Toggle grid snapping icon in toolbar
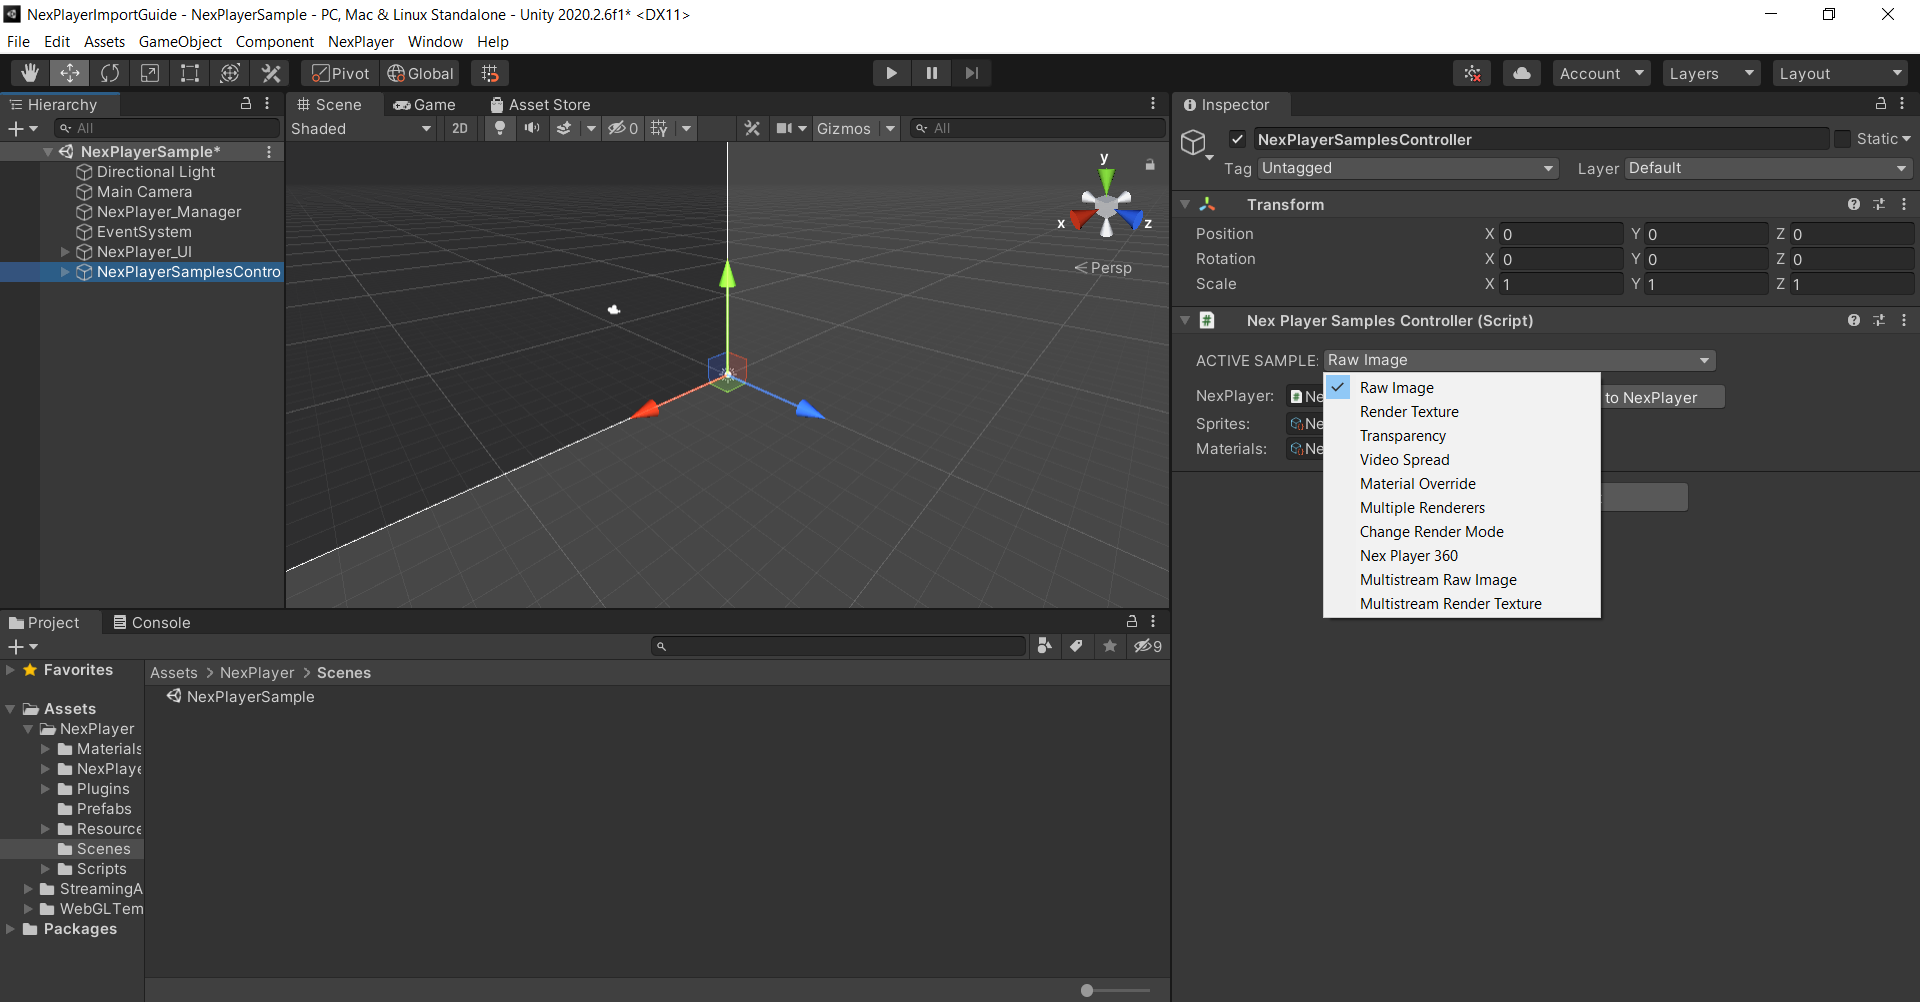The image size is (1920, 1002). click(x=490, y=73)
